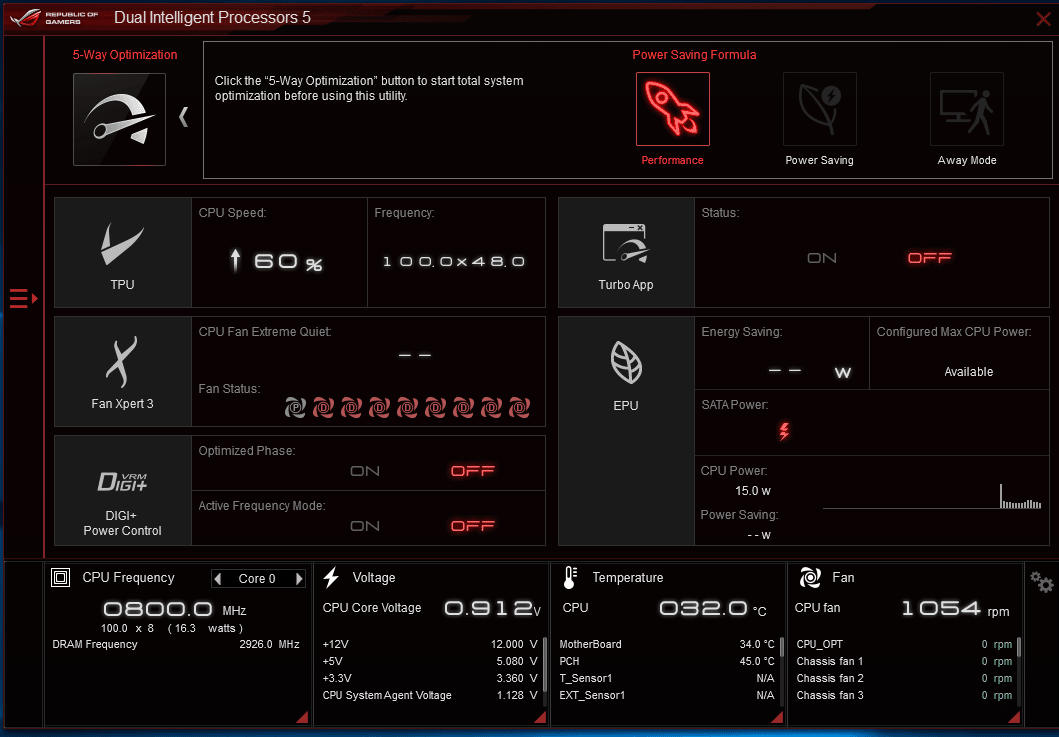The height and width of the screenshot is (737, 1059).
Task: Select the Performance rocket mode
Action: [x=673, y=109]
